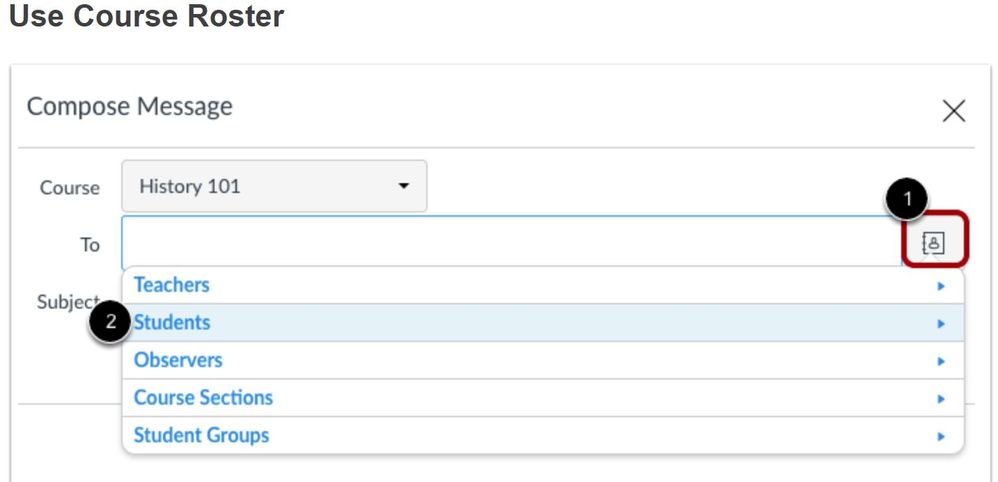The width and height of the screenshot is (998, 482).
Task: Select Teachers from the roster list
Action: coord(172,285)
